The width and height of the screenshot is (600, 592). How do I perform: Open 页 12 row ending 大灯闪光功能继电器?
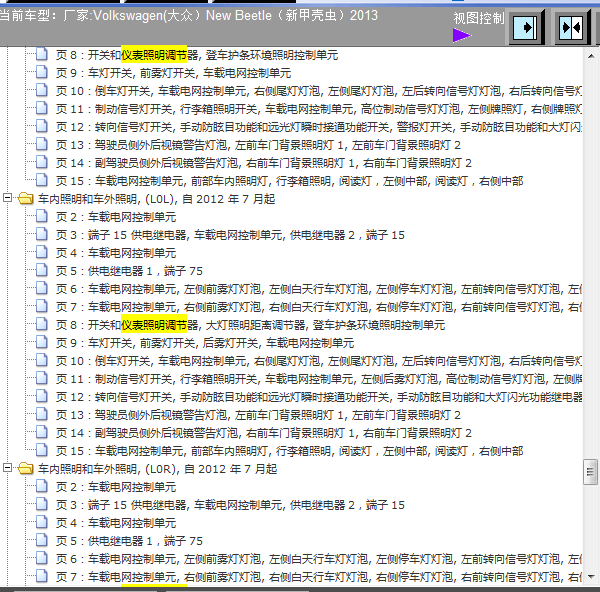tap(319, 397)
